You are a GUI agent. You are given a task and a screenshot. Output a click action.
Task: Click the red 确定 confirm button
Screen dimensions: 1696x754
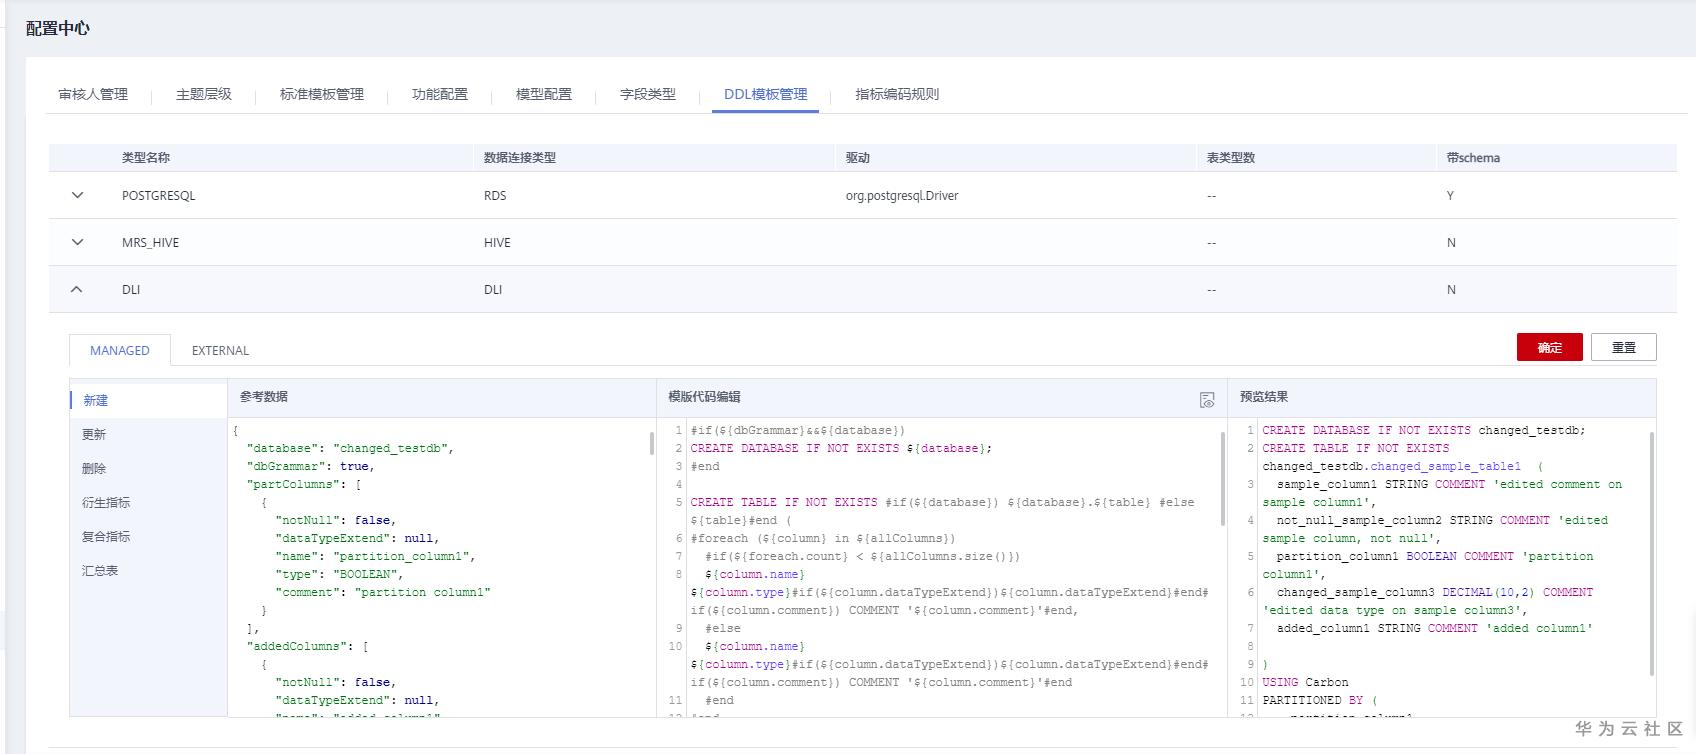(1549, 347)
